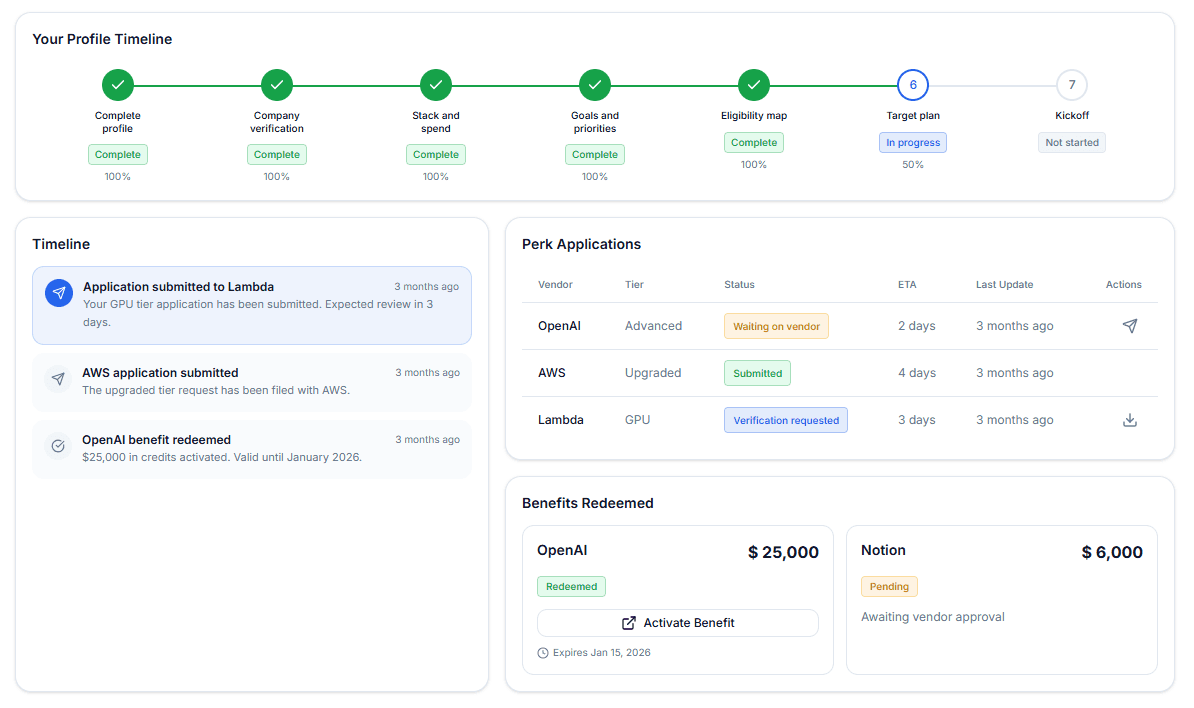Click the 2 days ETA cell

(917, 326)
